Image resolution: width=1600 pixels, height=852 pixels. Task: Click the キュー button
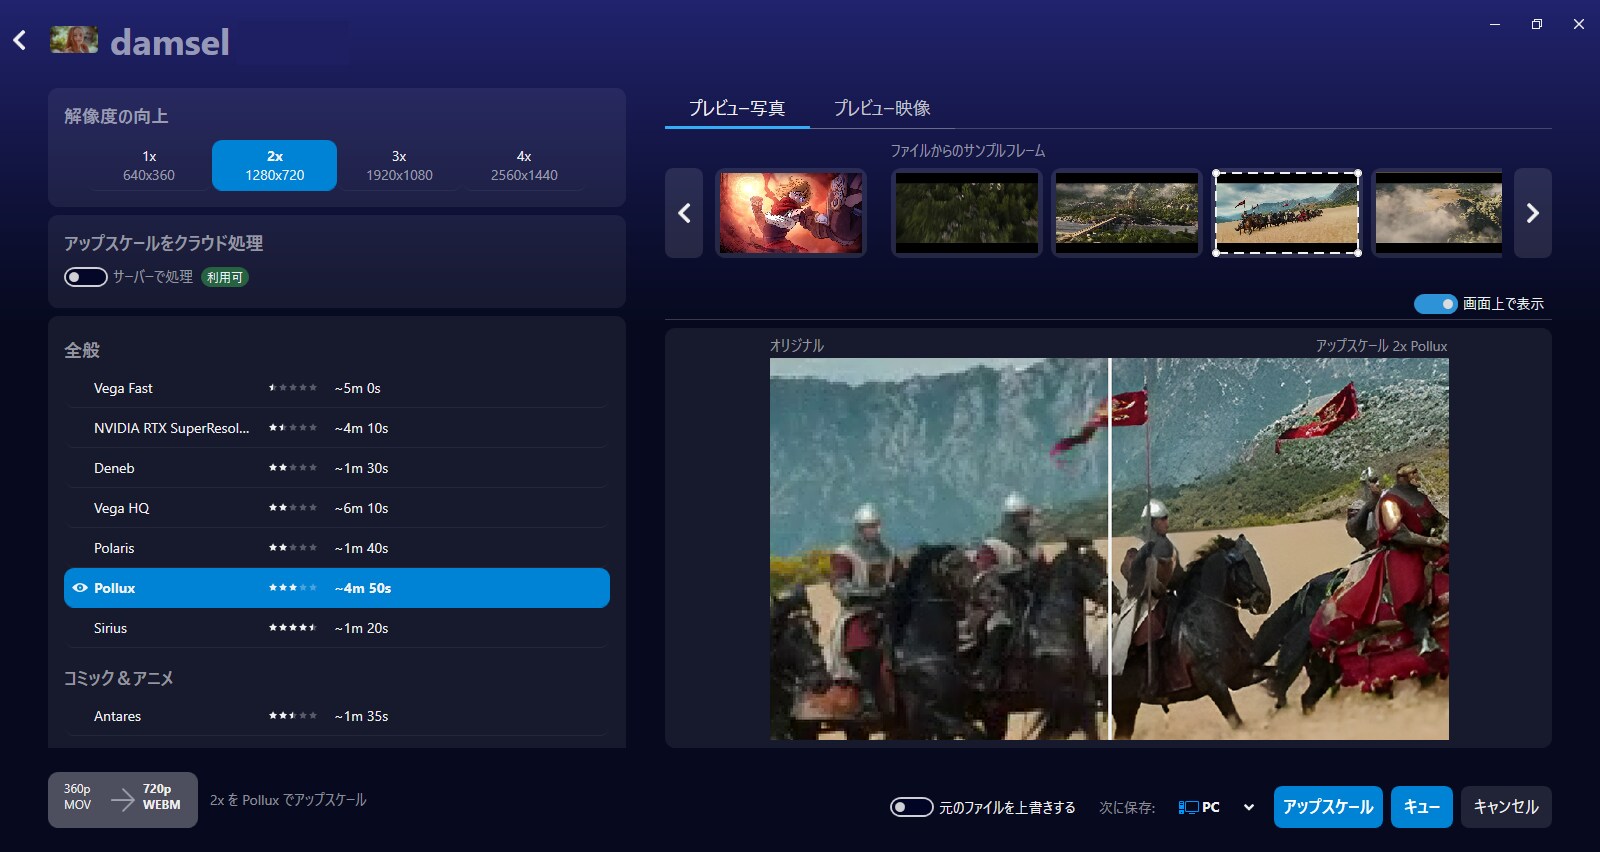pyautogui.click(x=1422, y=807)
